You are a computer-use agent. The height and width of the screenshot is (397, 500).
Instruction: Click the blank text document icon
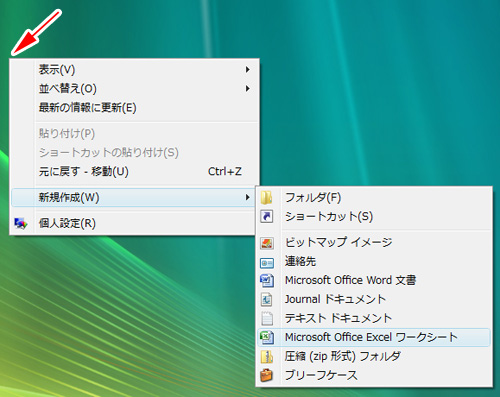coord(267,319)
